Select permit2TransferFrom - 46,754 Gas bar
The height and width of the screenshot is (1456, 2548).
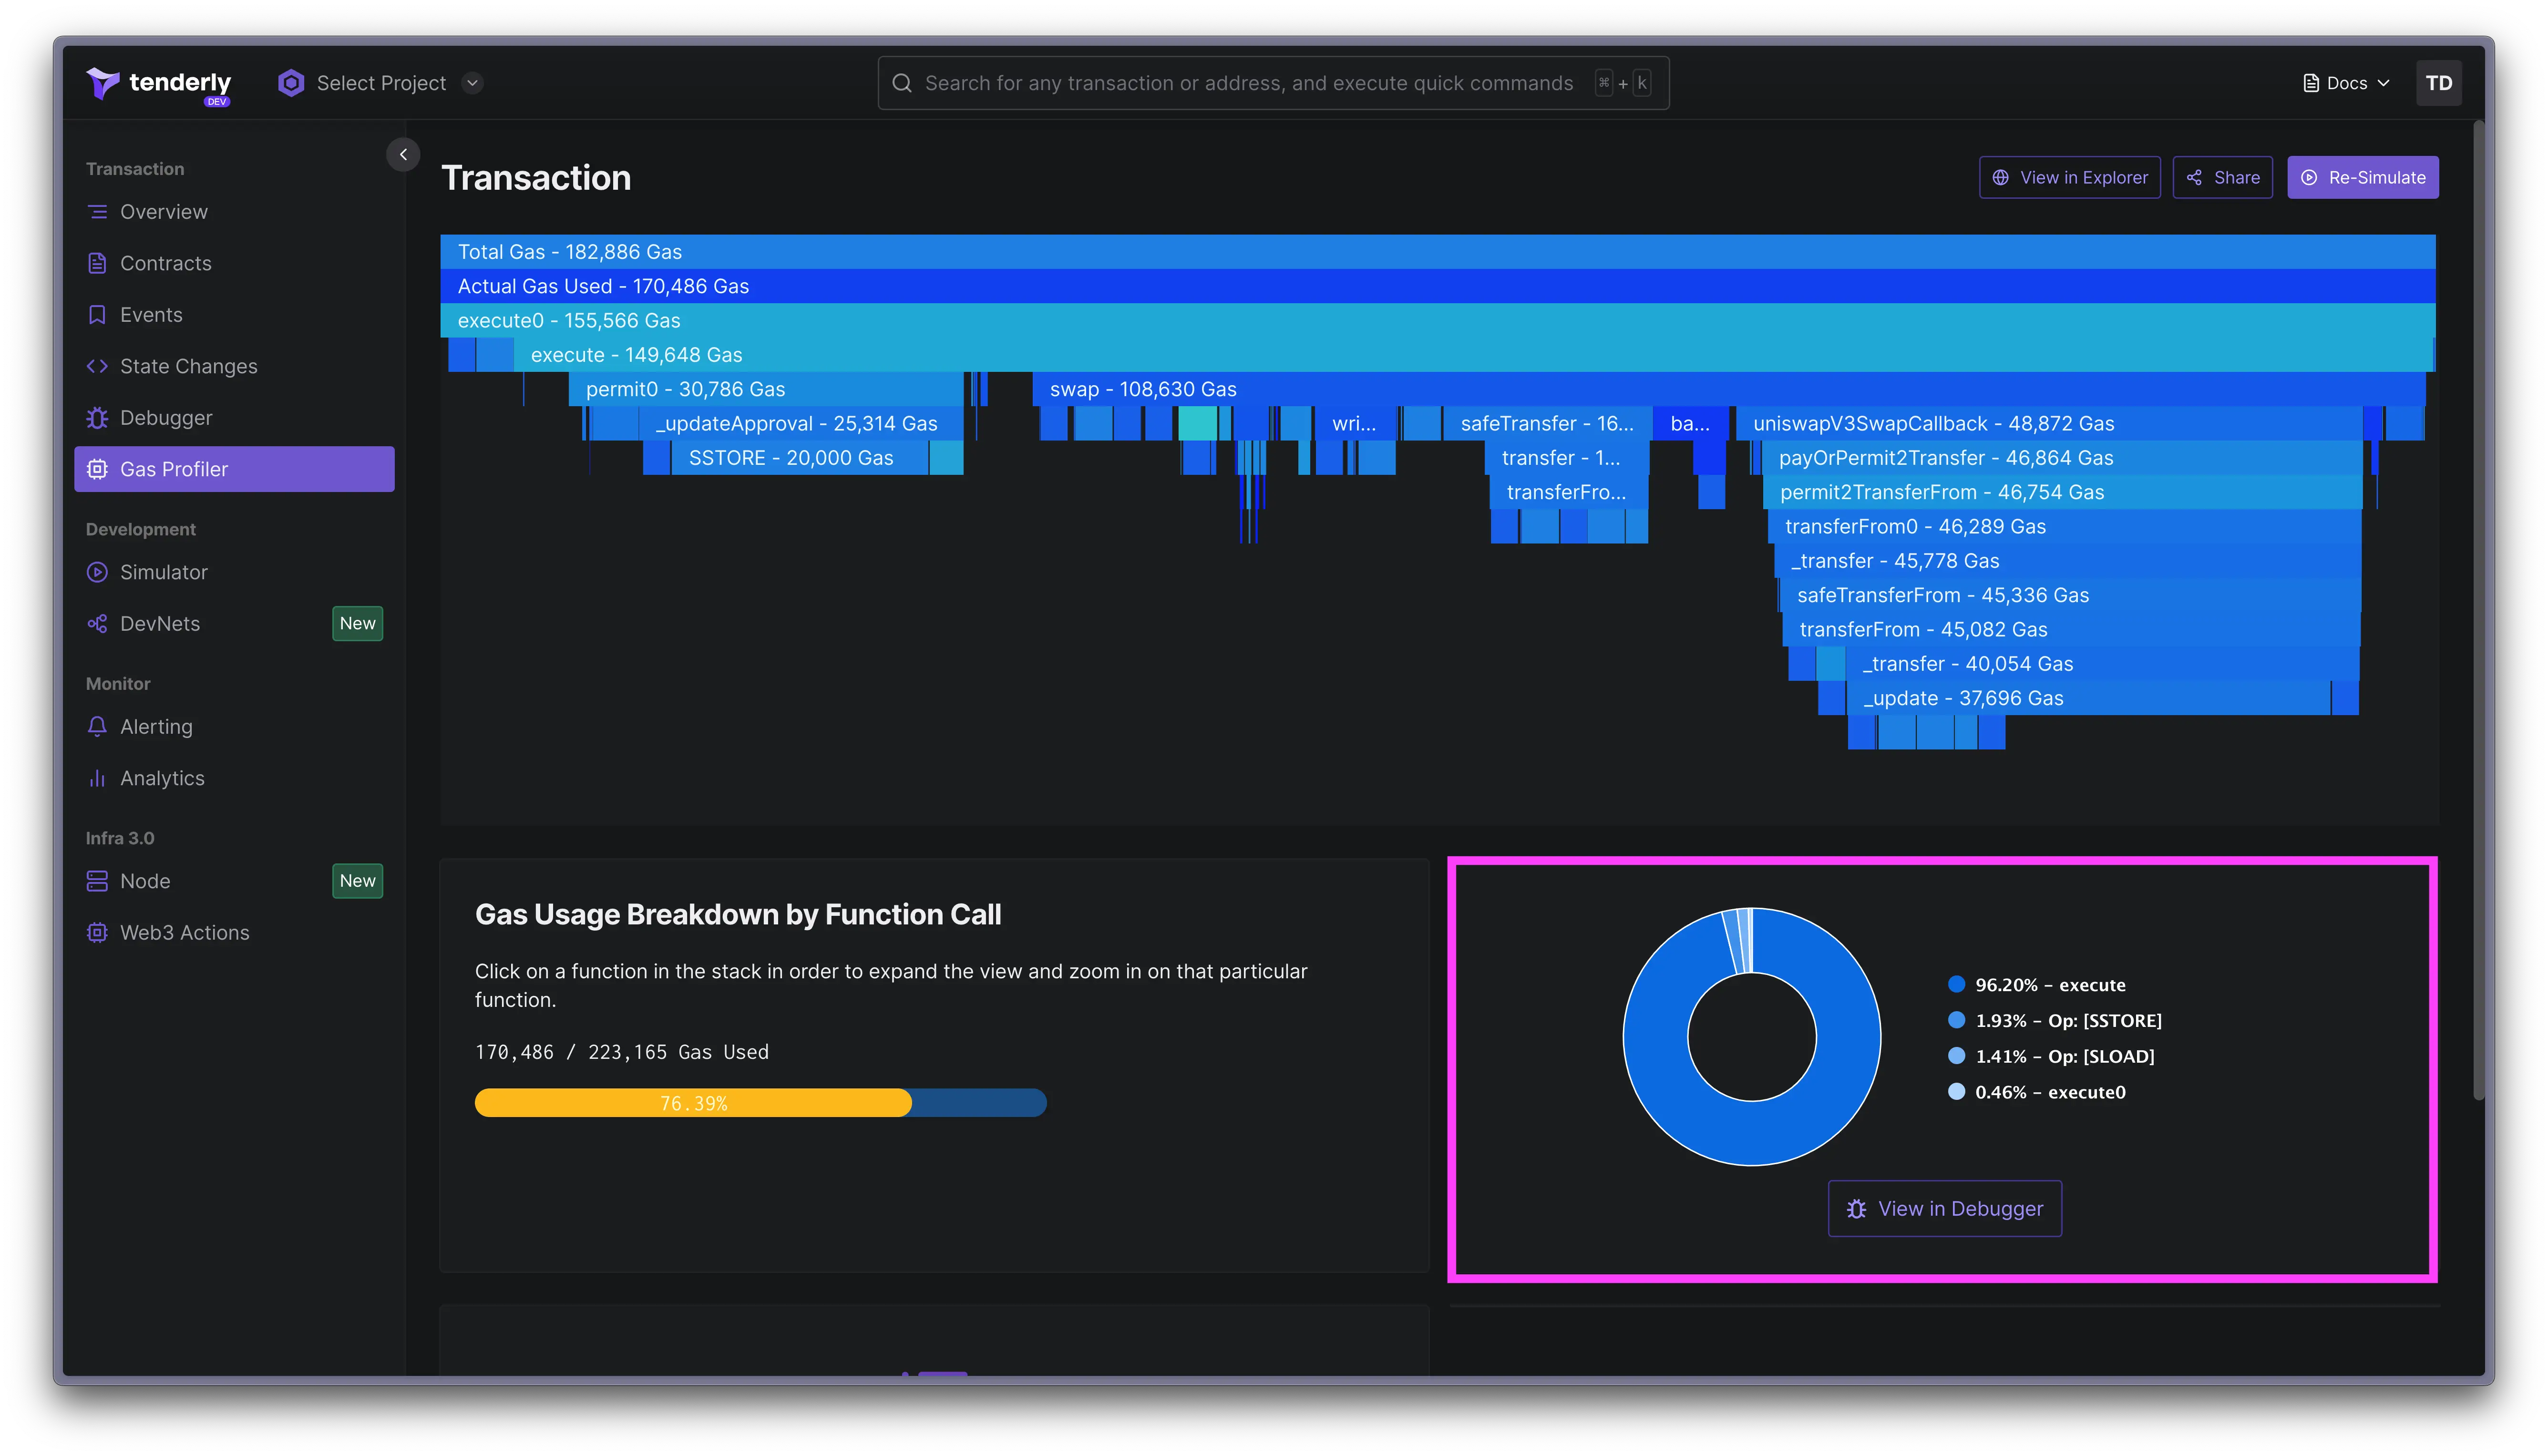(2062, 492)
